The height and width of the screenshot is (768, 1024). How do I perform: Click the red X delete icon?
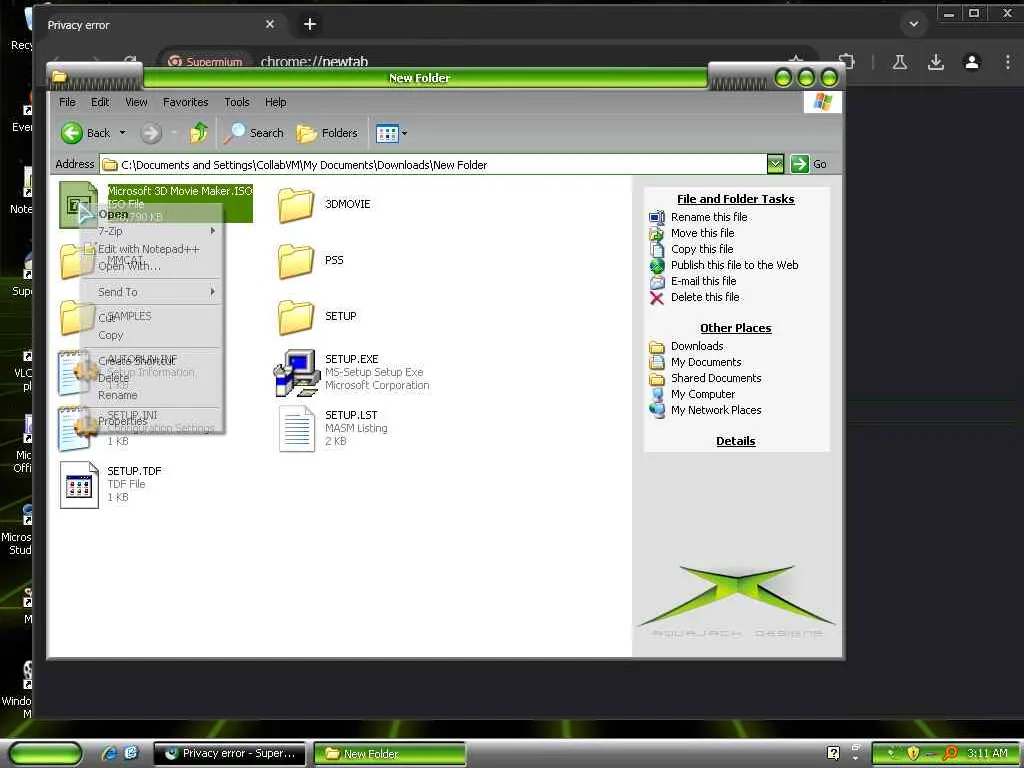[657, 298]
